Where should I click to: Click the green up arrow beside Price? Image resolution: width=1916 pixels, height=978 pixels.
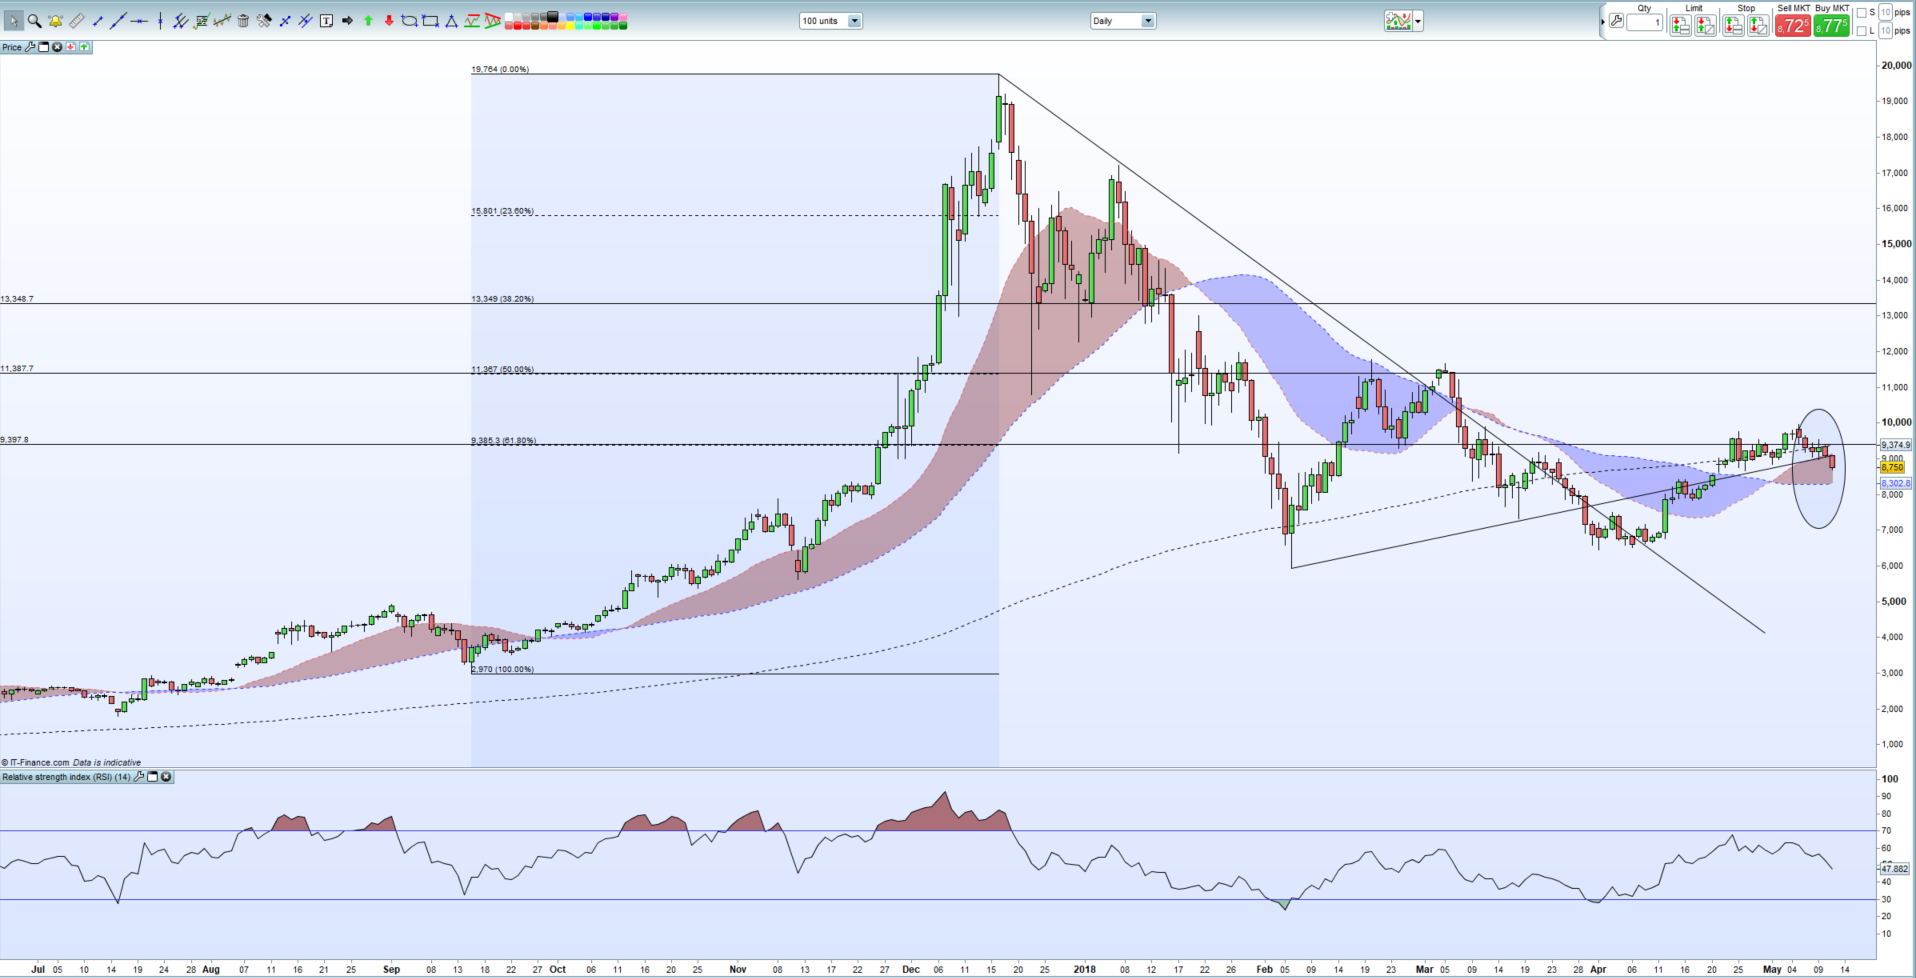pos(84,47)
